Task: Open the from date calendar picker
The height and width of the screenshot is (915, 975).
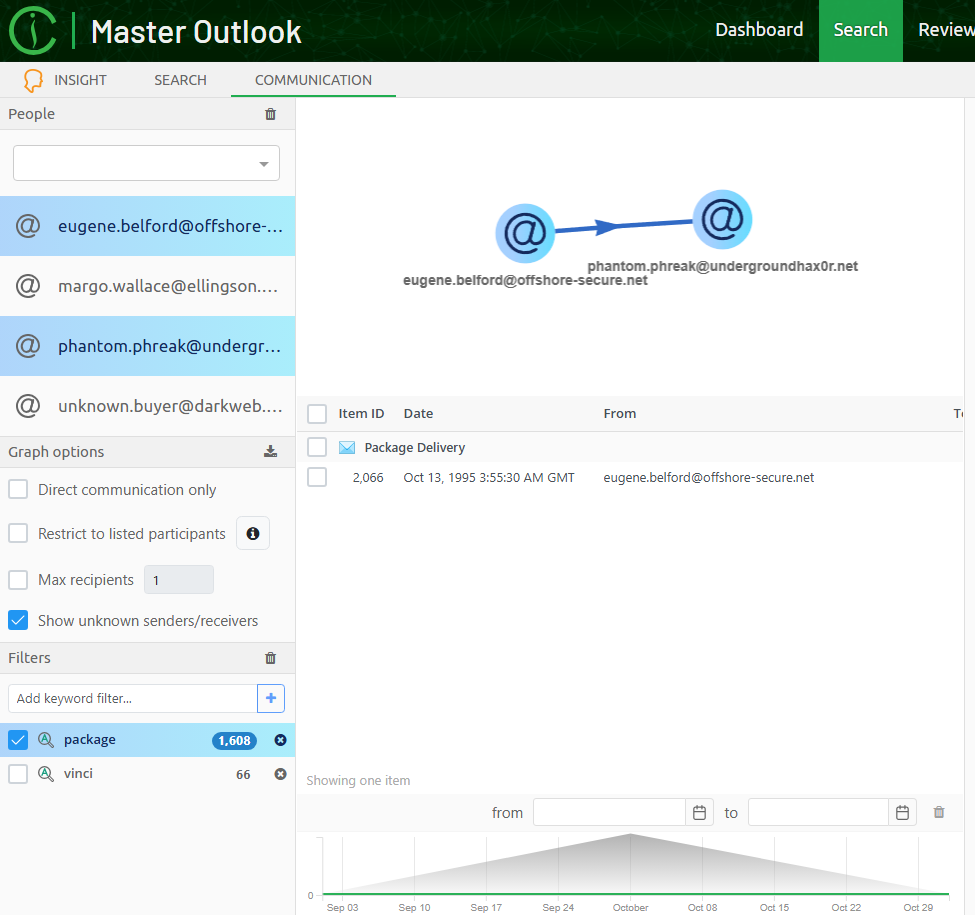Action: (x=700, y=813)
